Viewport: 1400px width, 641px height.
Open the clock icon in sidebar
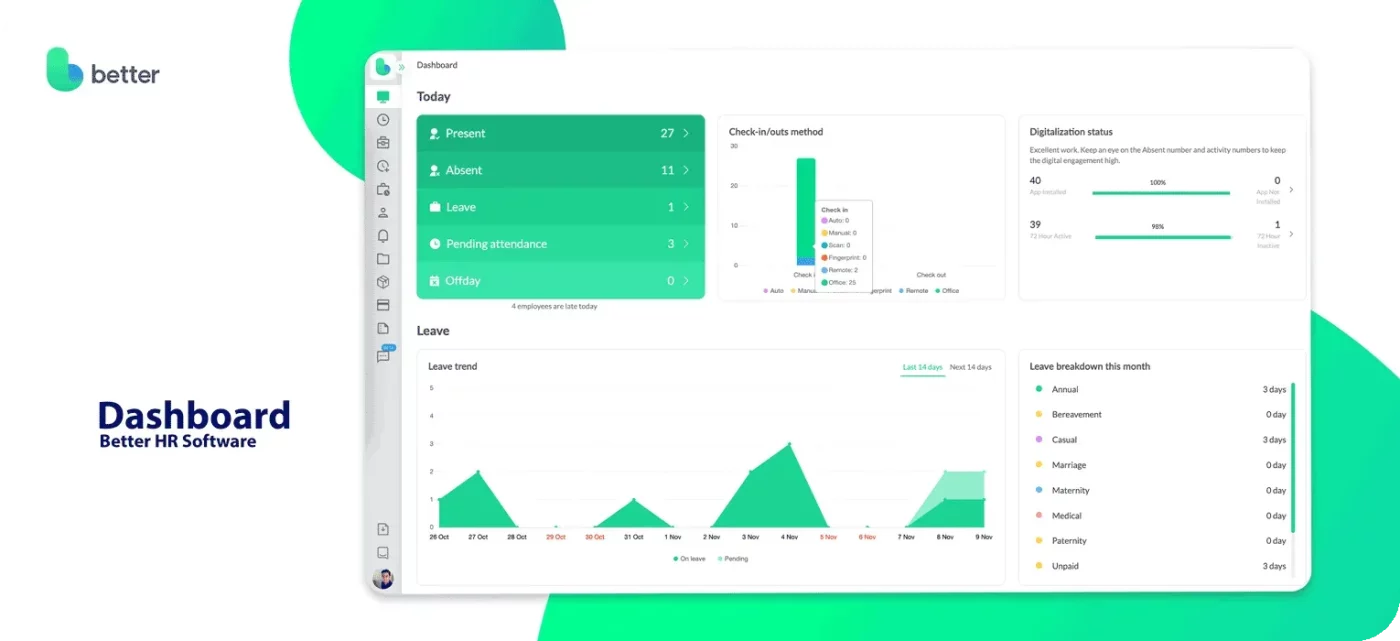(383, 120)
